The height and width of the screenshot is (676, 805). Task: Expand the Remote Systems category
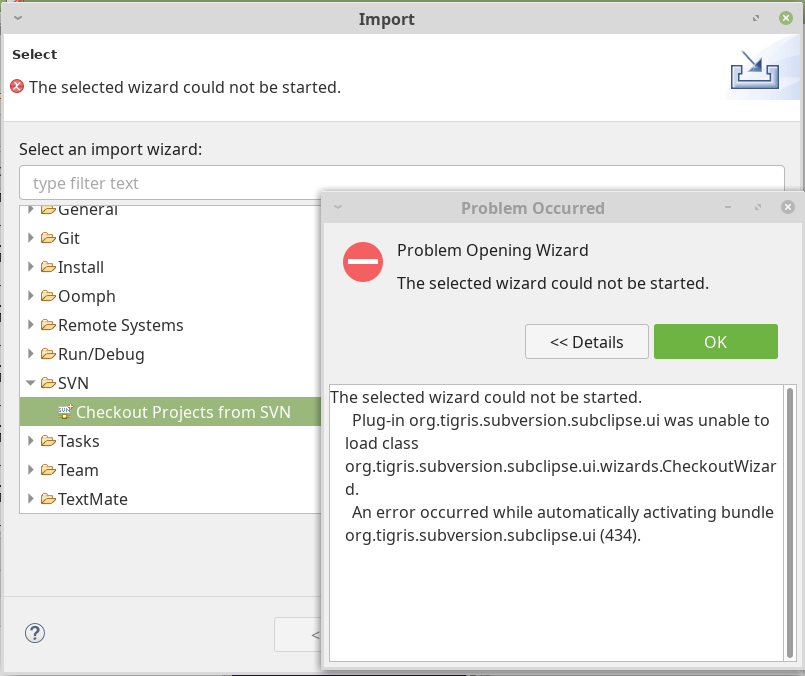(30, 324)
